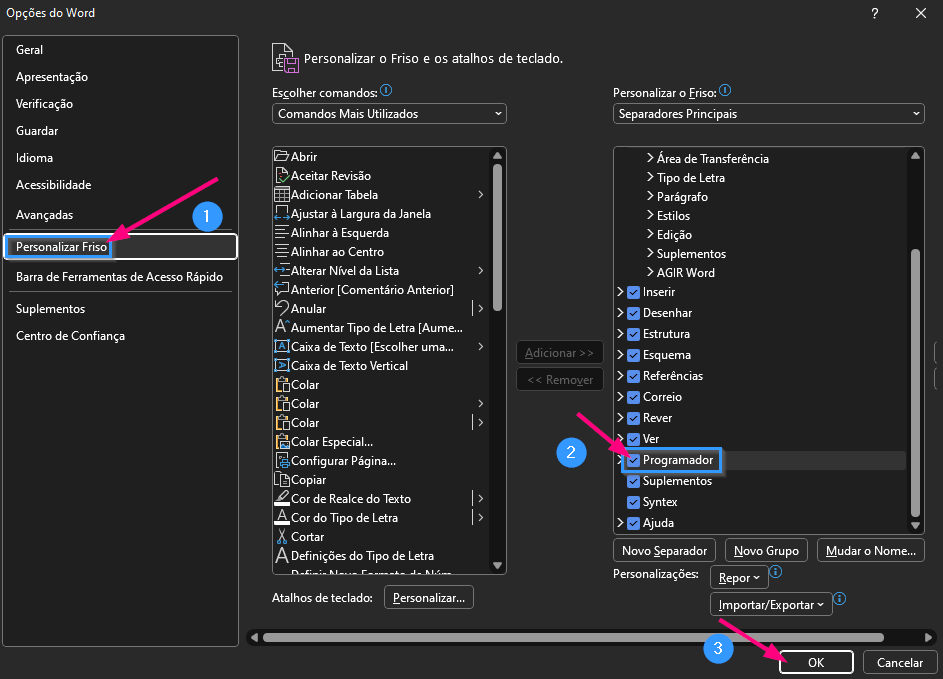The image size is (943, 679).
Task: Disable the Referências tab checkbox
Action: pos(633,376)
